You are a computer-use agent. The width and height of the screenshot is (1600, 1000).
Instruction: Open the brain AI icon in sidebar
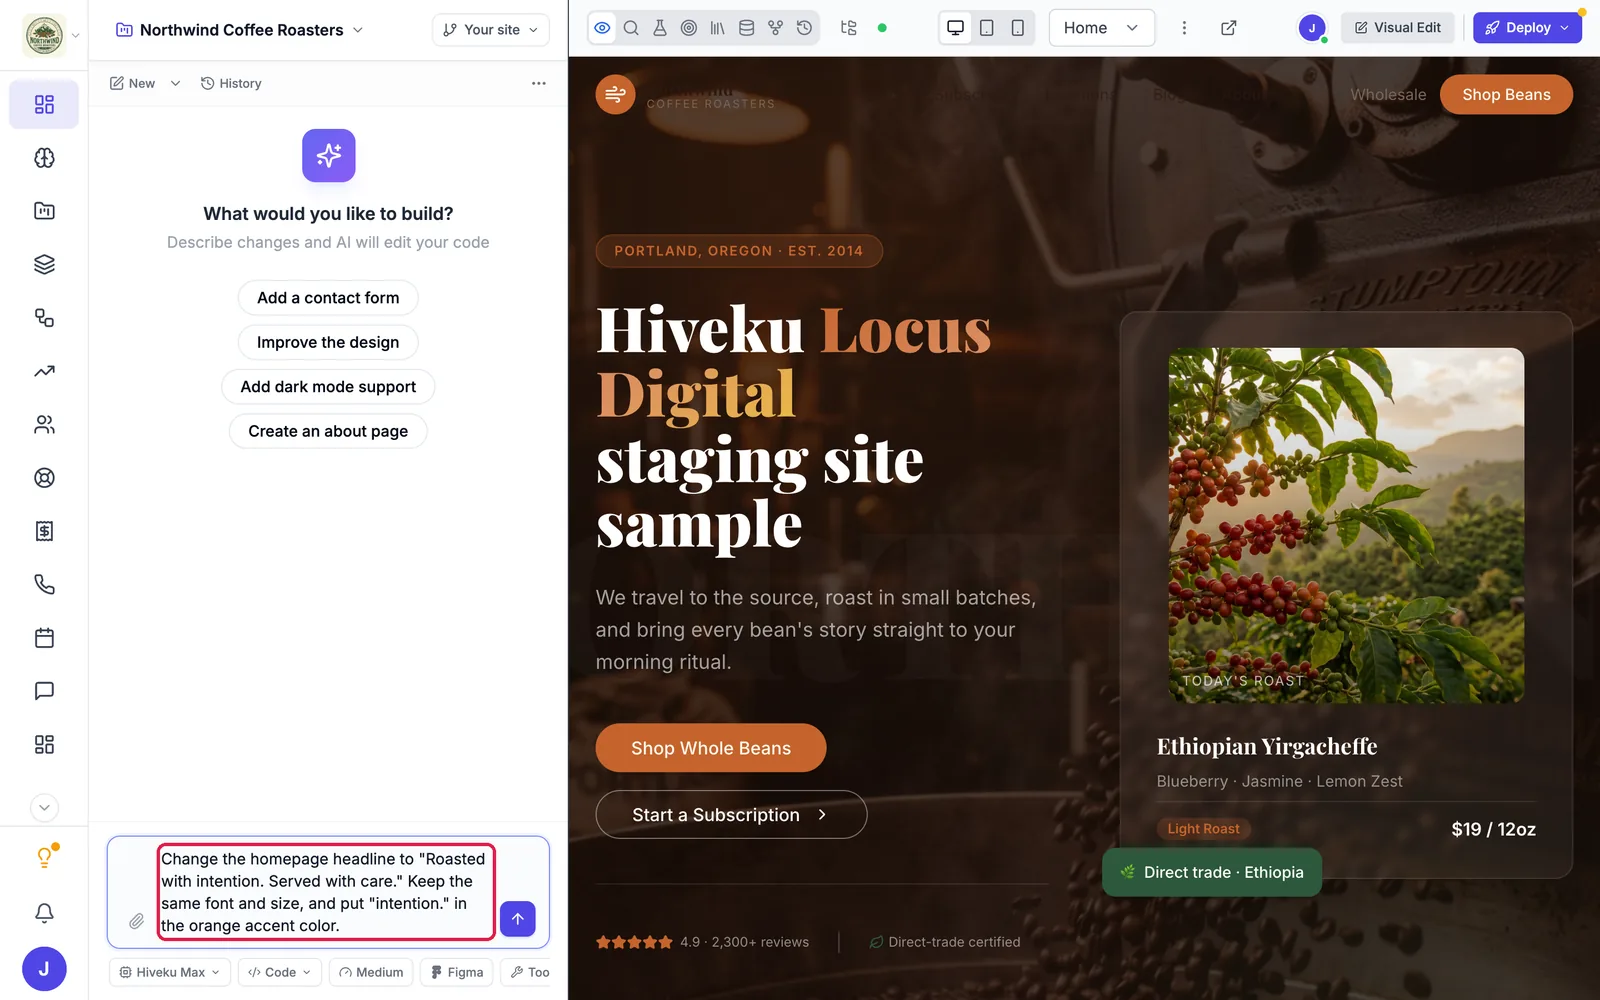[x=44, y=158]
